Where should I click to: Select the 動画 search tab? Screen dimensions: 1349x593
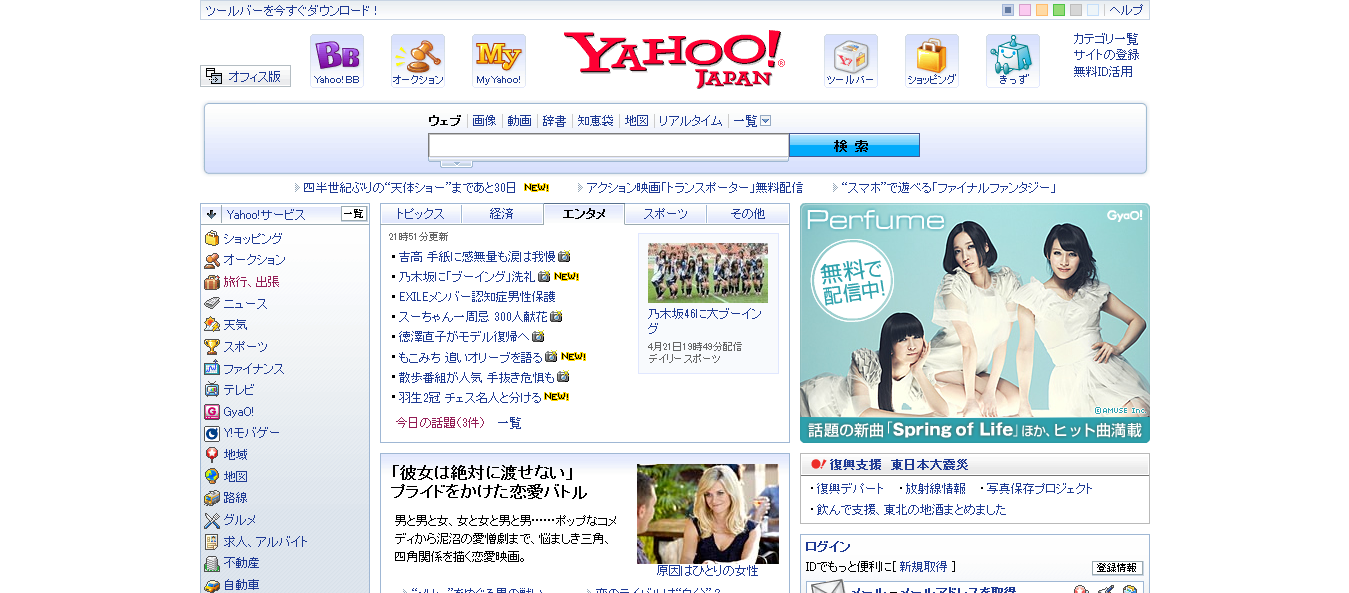point(519,121)
